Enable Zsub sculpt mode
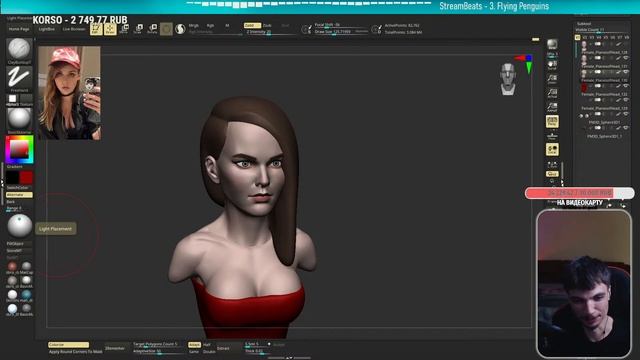Screen dimensions: 640x360 [267, 25]
